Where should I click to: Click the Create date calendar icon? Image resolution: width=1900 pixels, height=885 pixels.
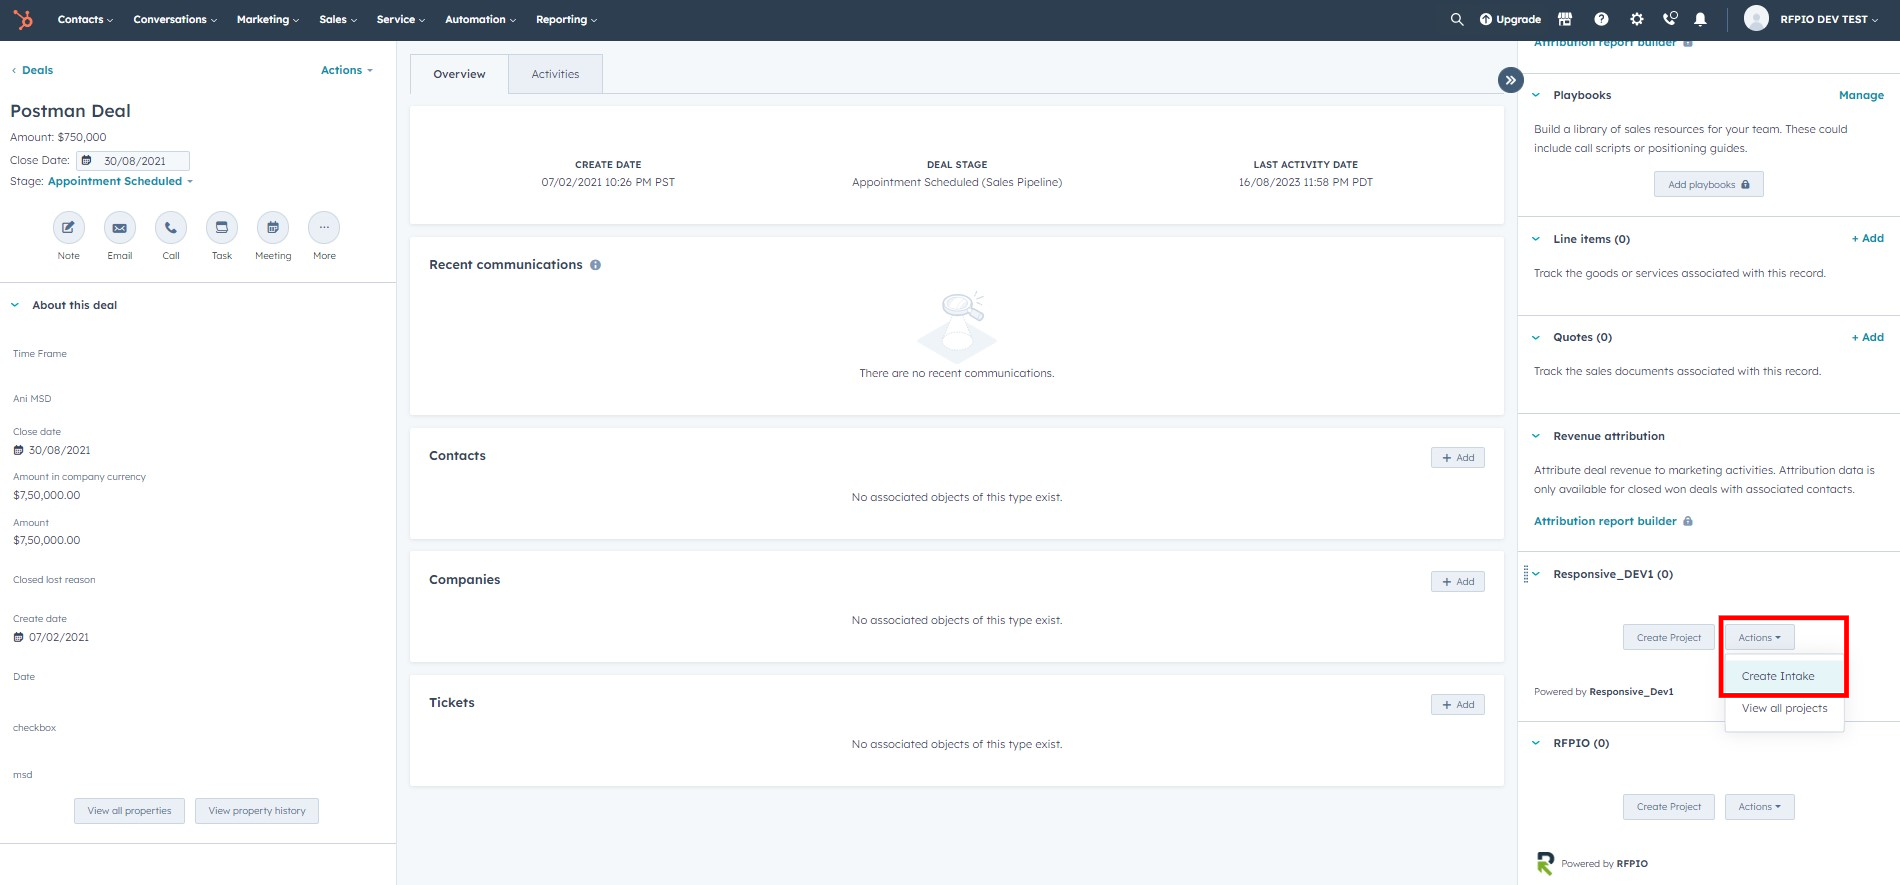18,637
